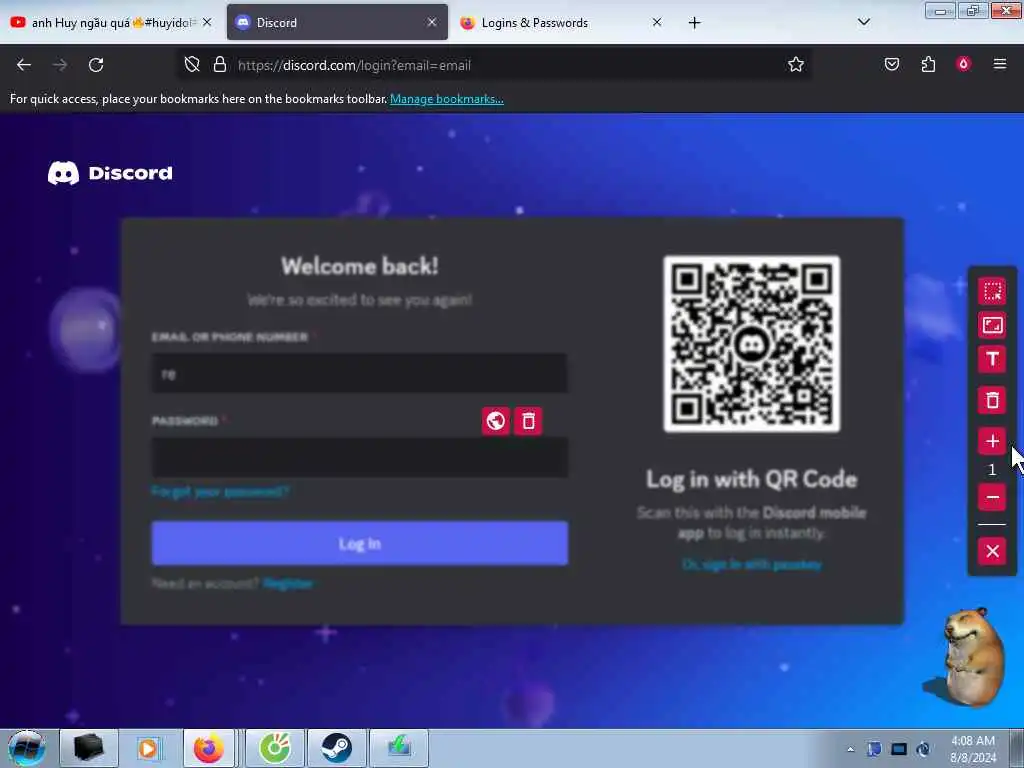The height and width of the screenshot is (768, 1024).
Task: Close the YouTube tab
Action: (207, 22)
